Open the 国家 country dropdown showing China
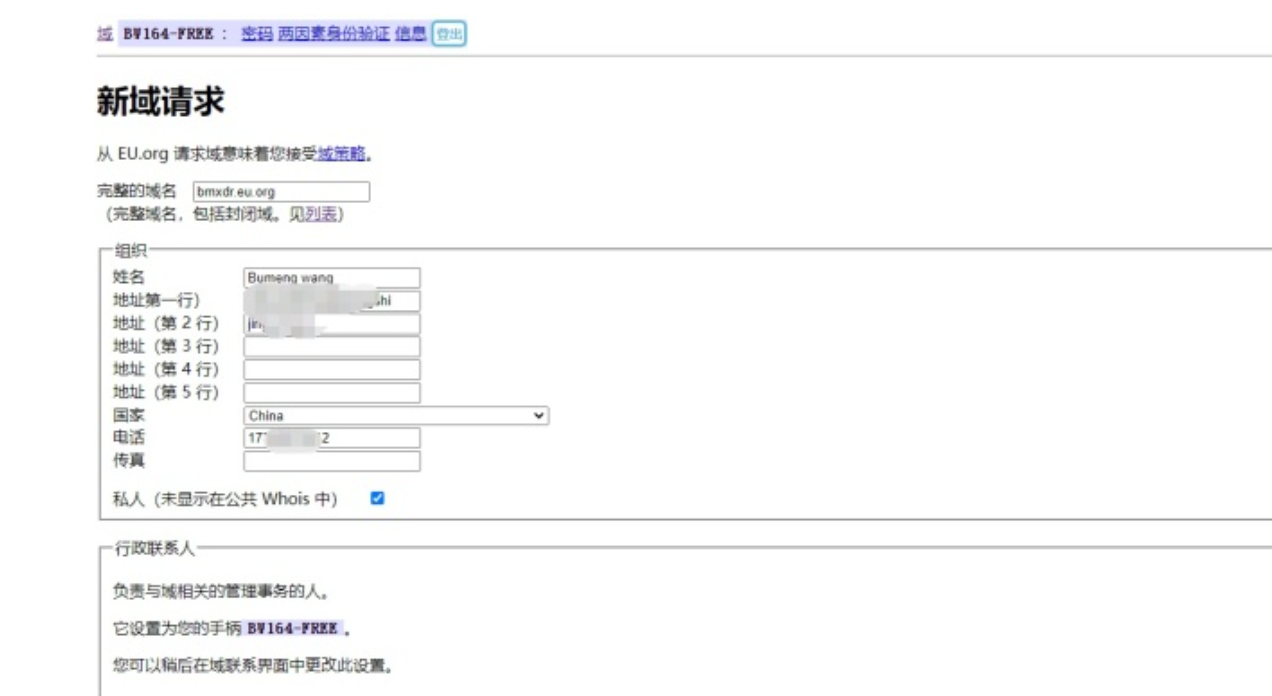The height and width of the screenshot is (696, 1272). [396, 416]
